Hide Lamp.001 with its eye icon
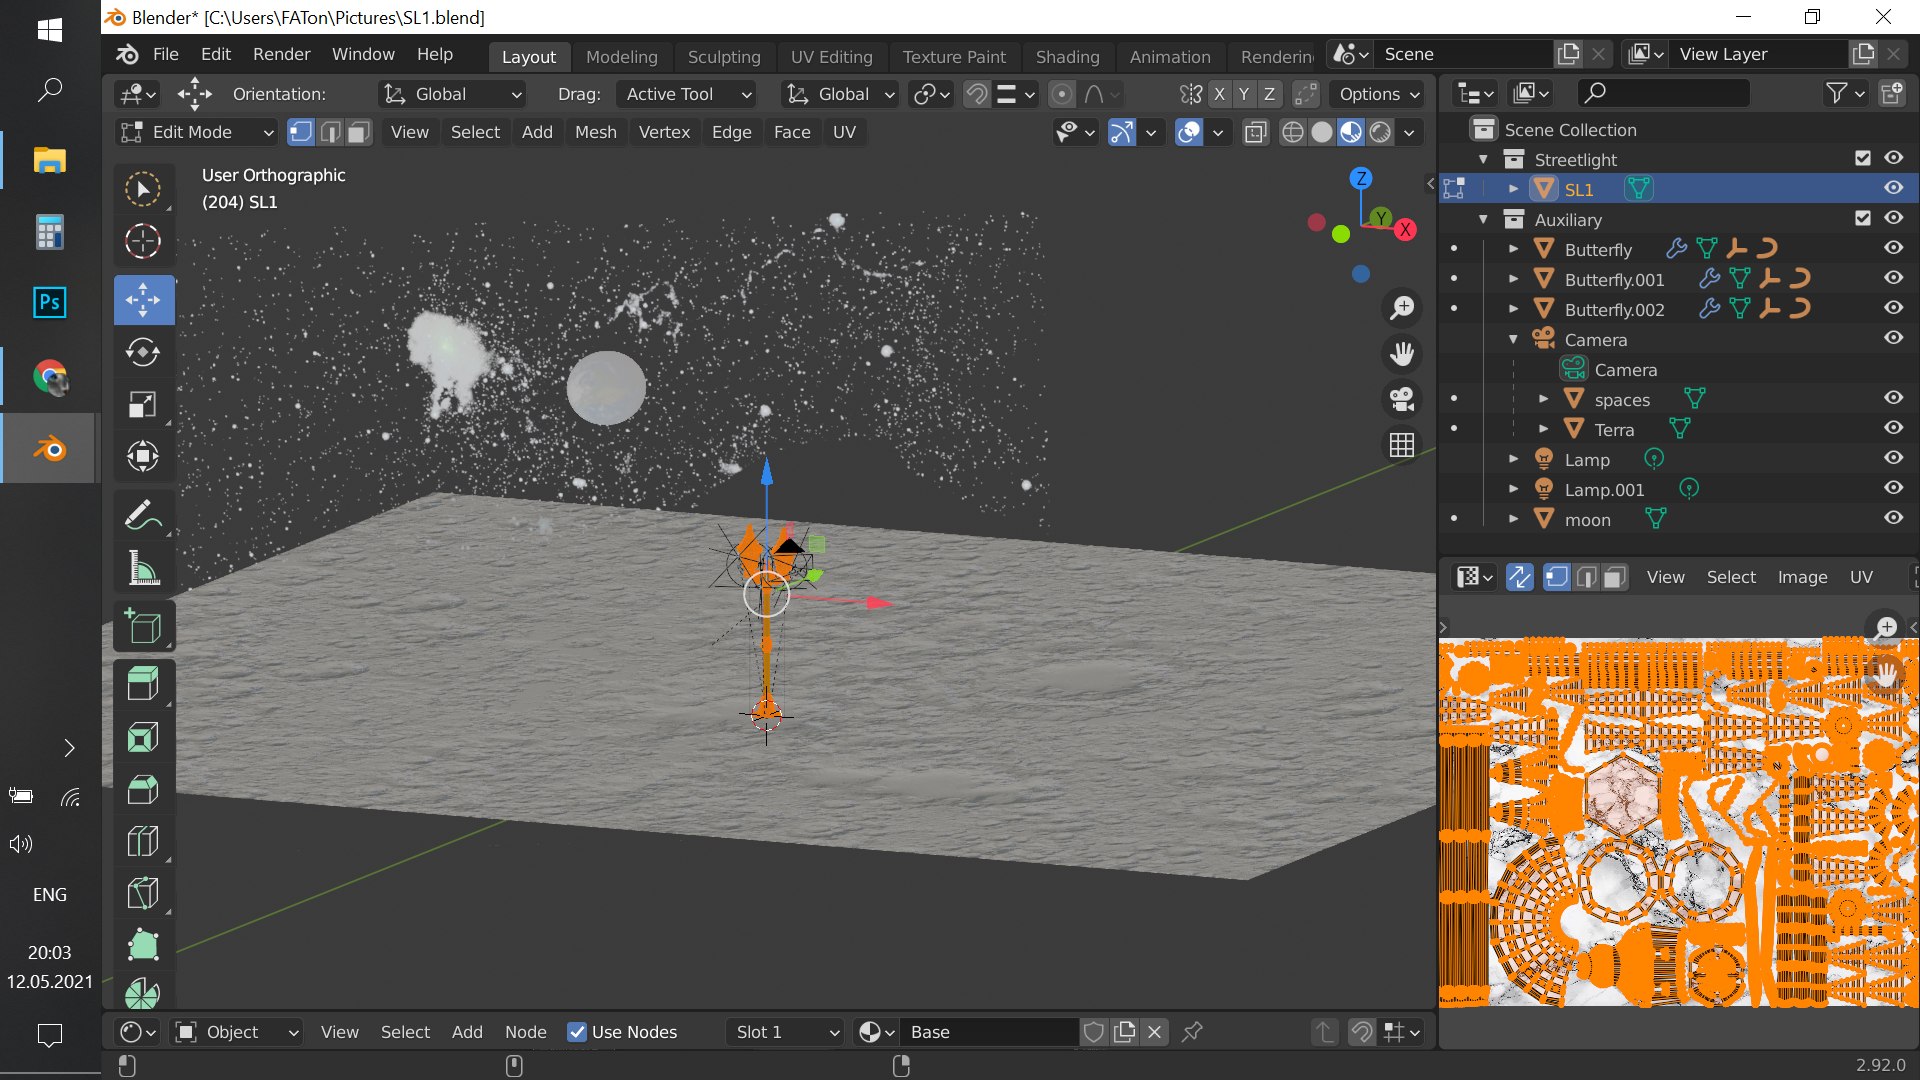The height and width of the screenshot is (1080, 1920). coord(1893,488)
